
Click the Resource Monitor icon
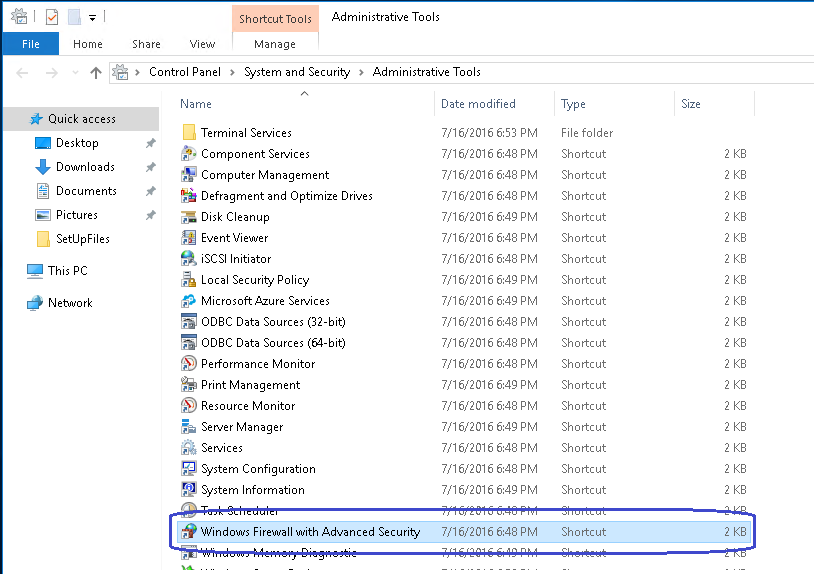click(x=188, y=406)
